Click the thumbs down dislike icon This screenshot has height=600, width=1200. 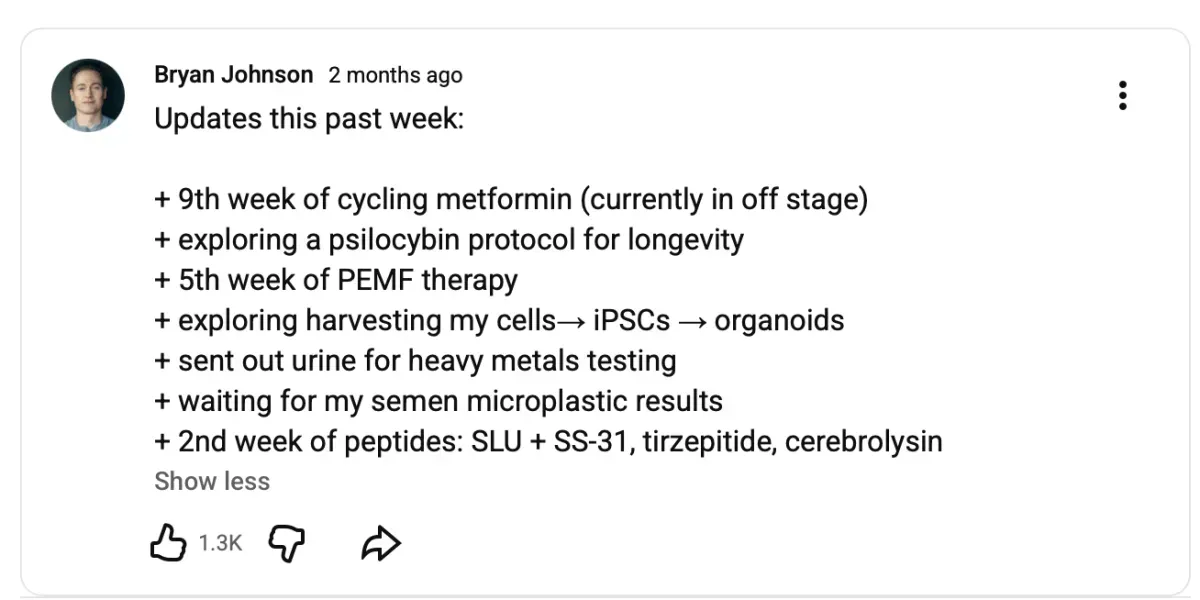tap(287, 543)
